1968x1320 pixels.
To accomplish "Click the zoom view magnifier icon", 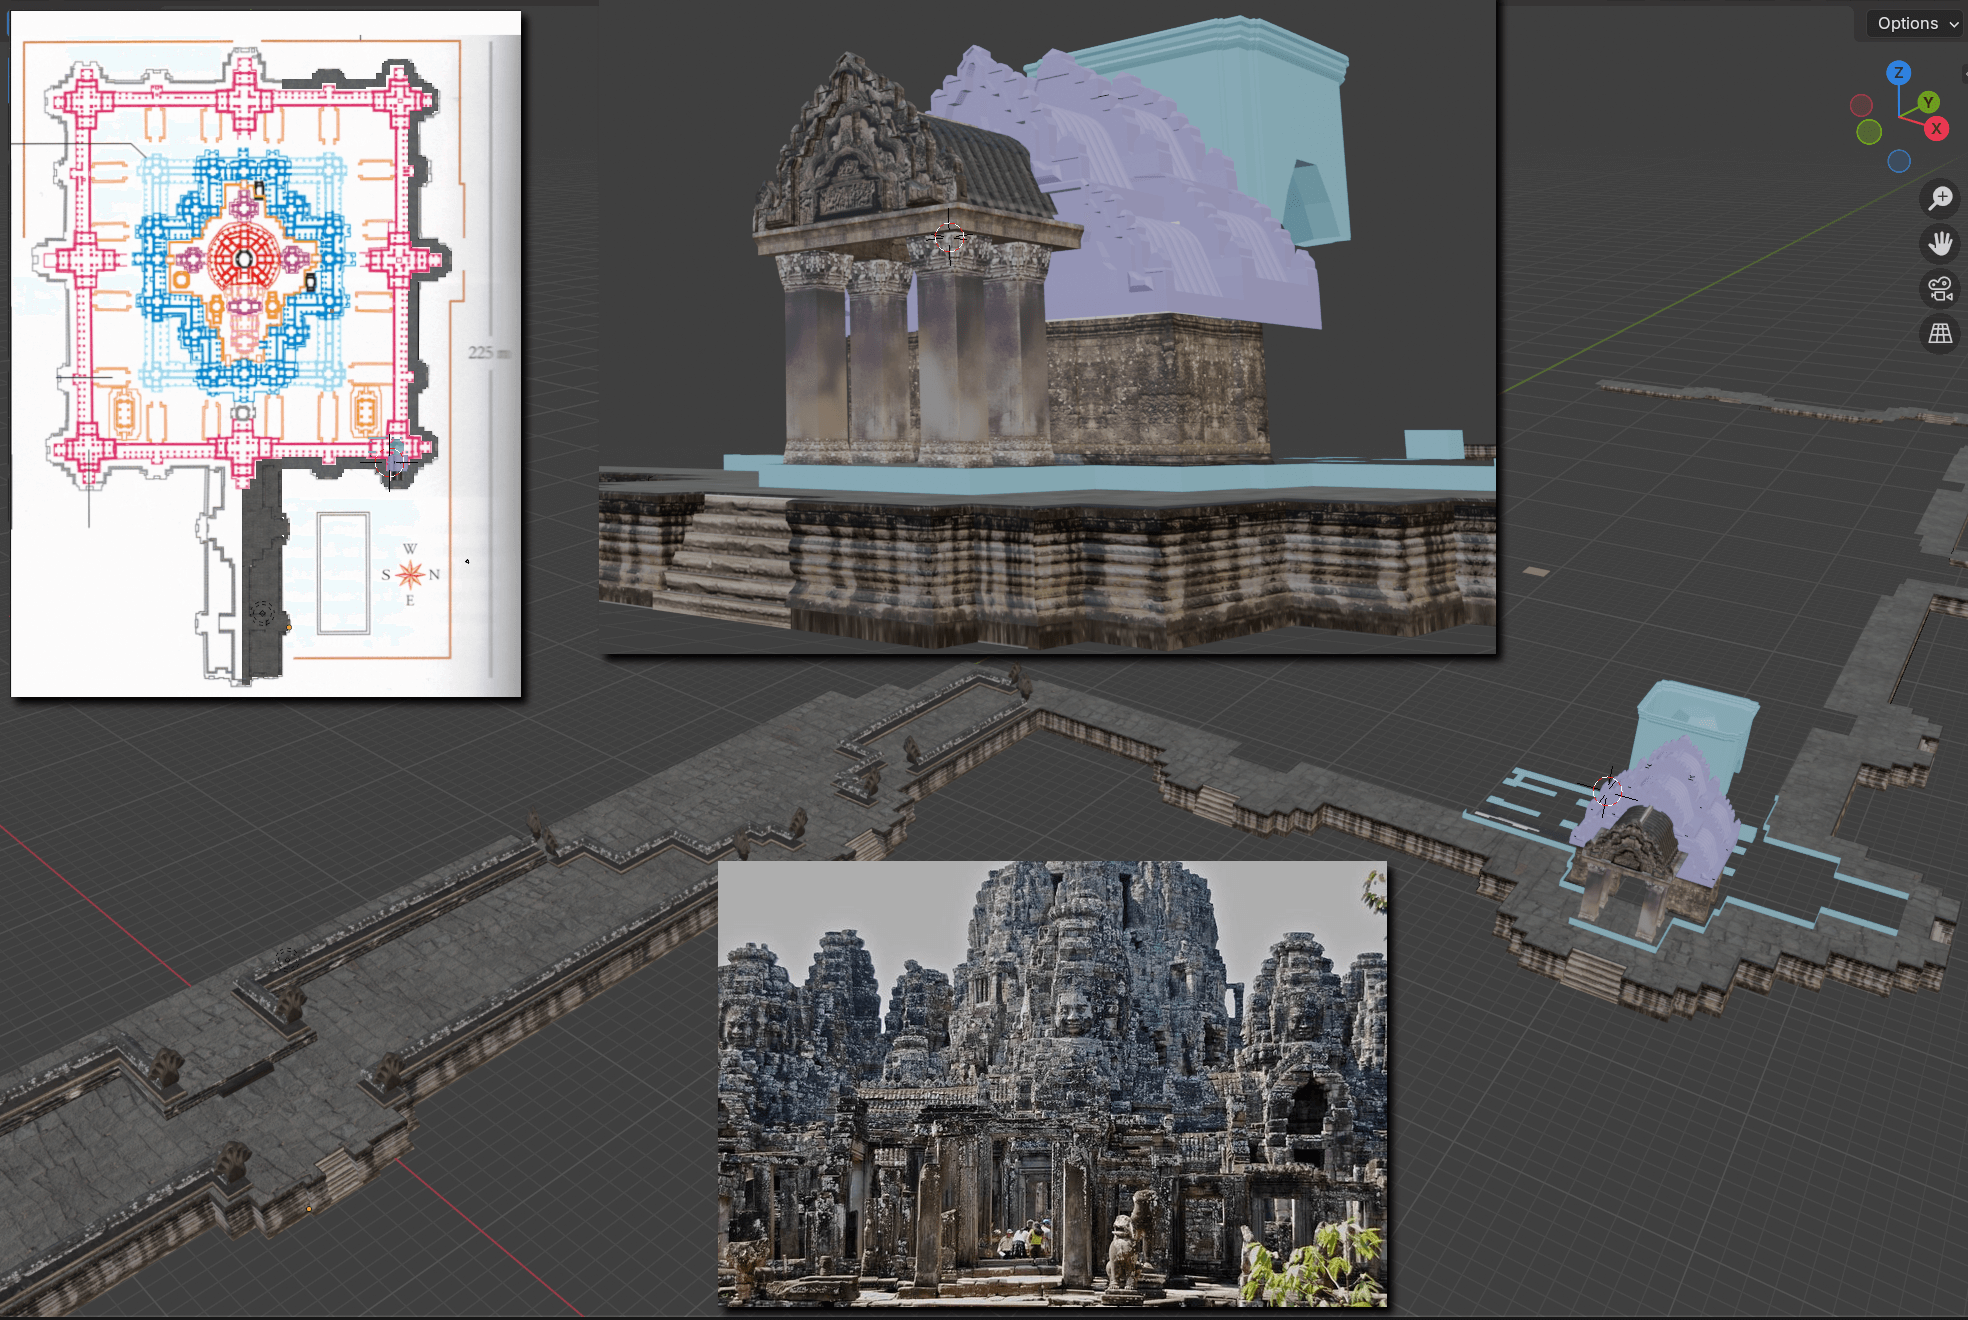I will tap(1940, 198).
